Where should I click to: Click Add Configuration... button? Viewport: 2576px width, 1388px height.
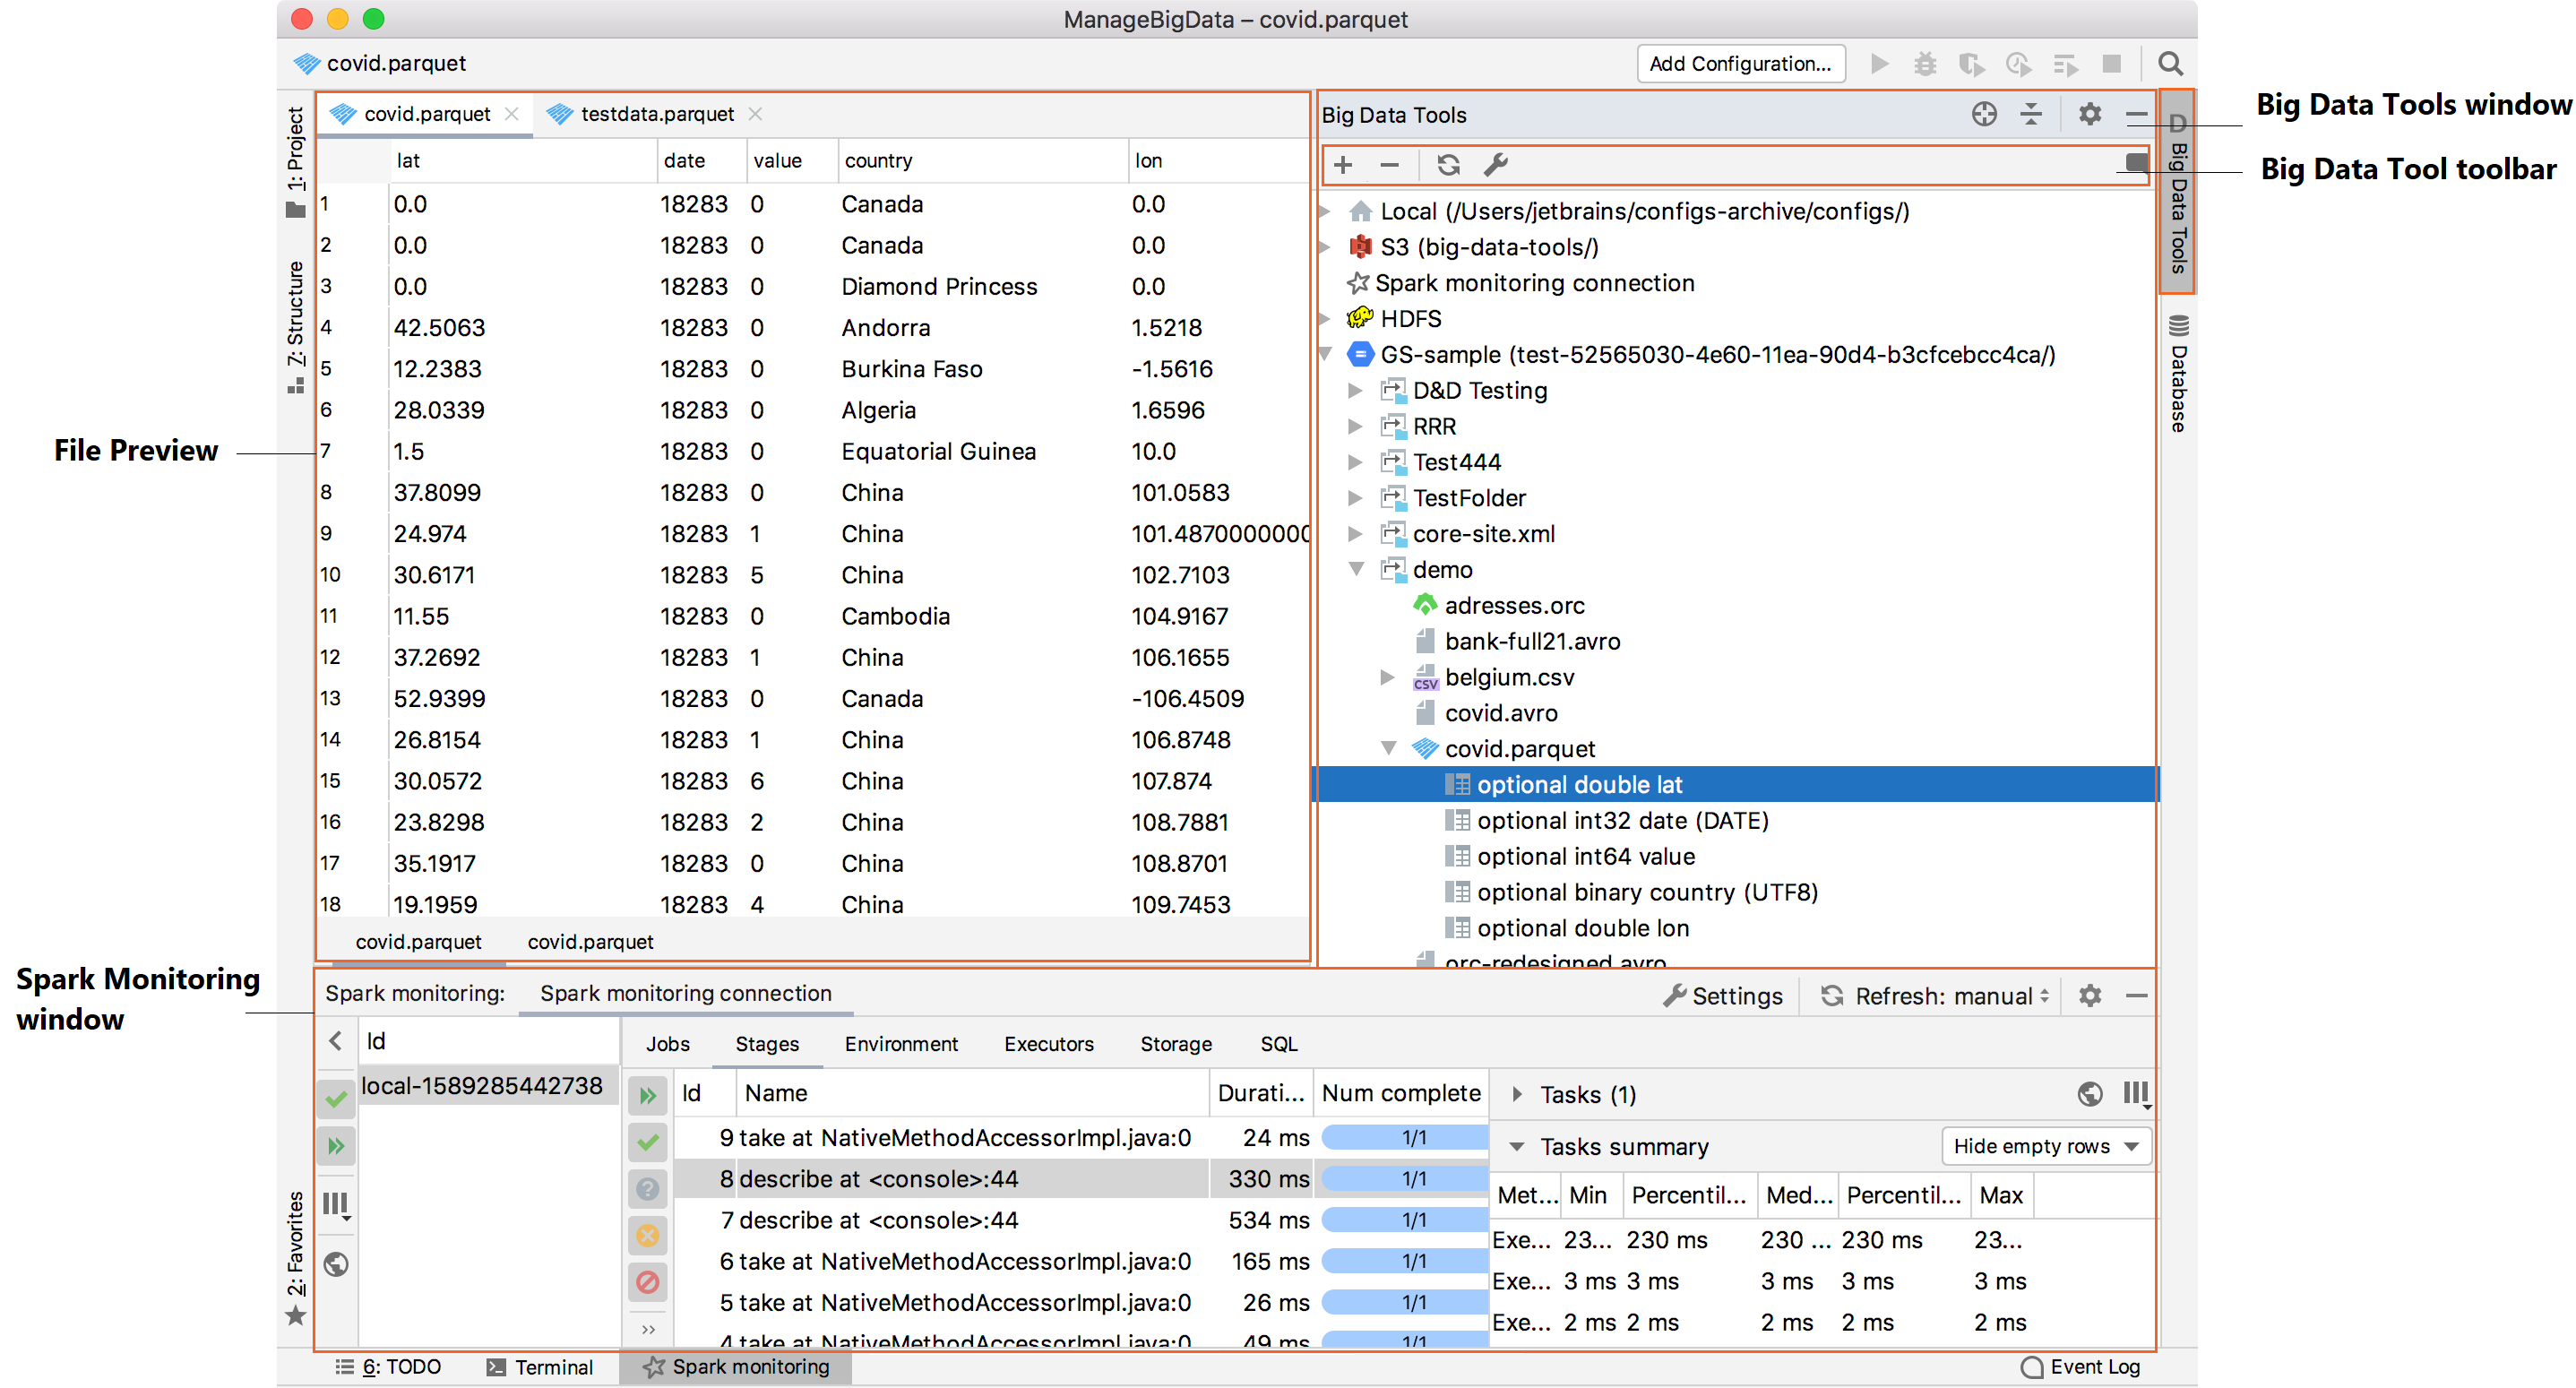tap(1740, 64)
